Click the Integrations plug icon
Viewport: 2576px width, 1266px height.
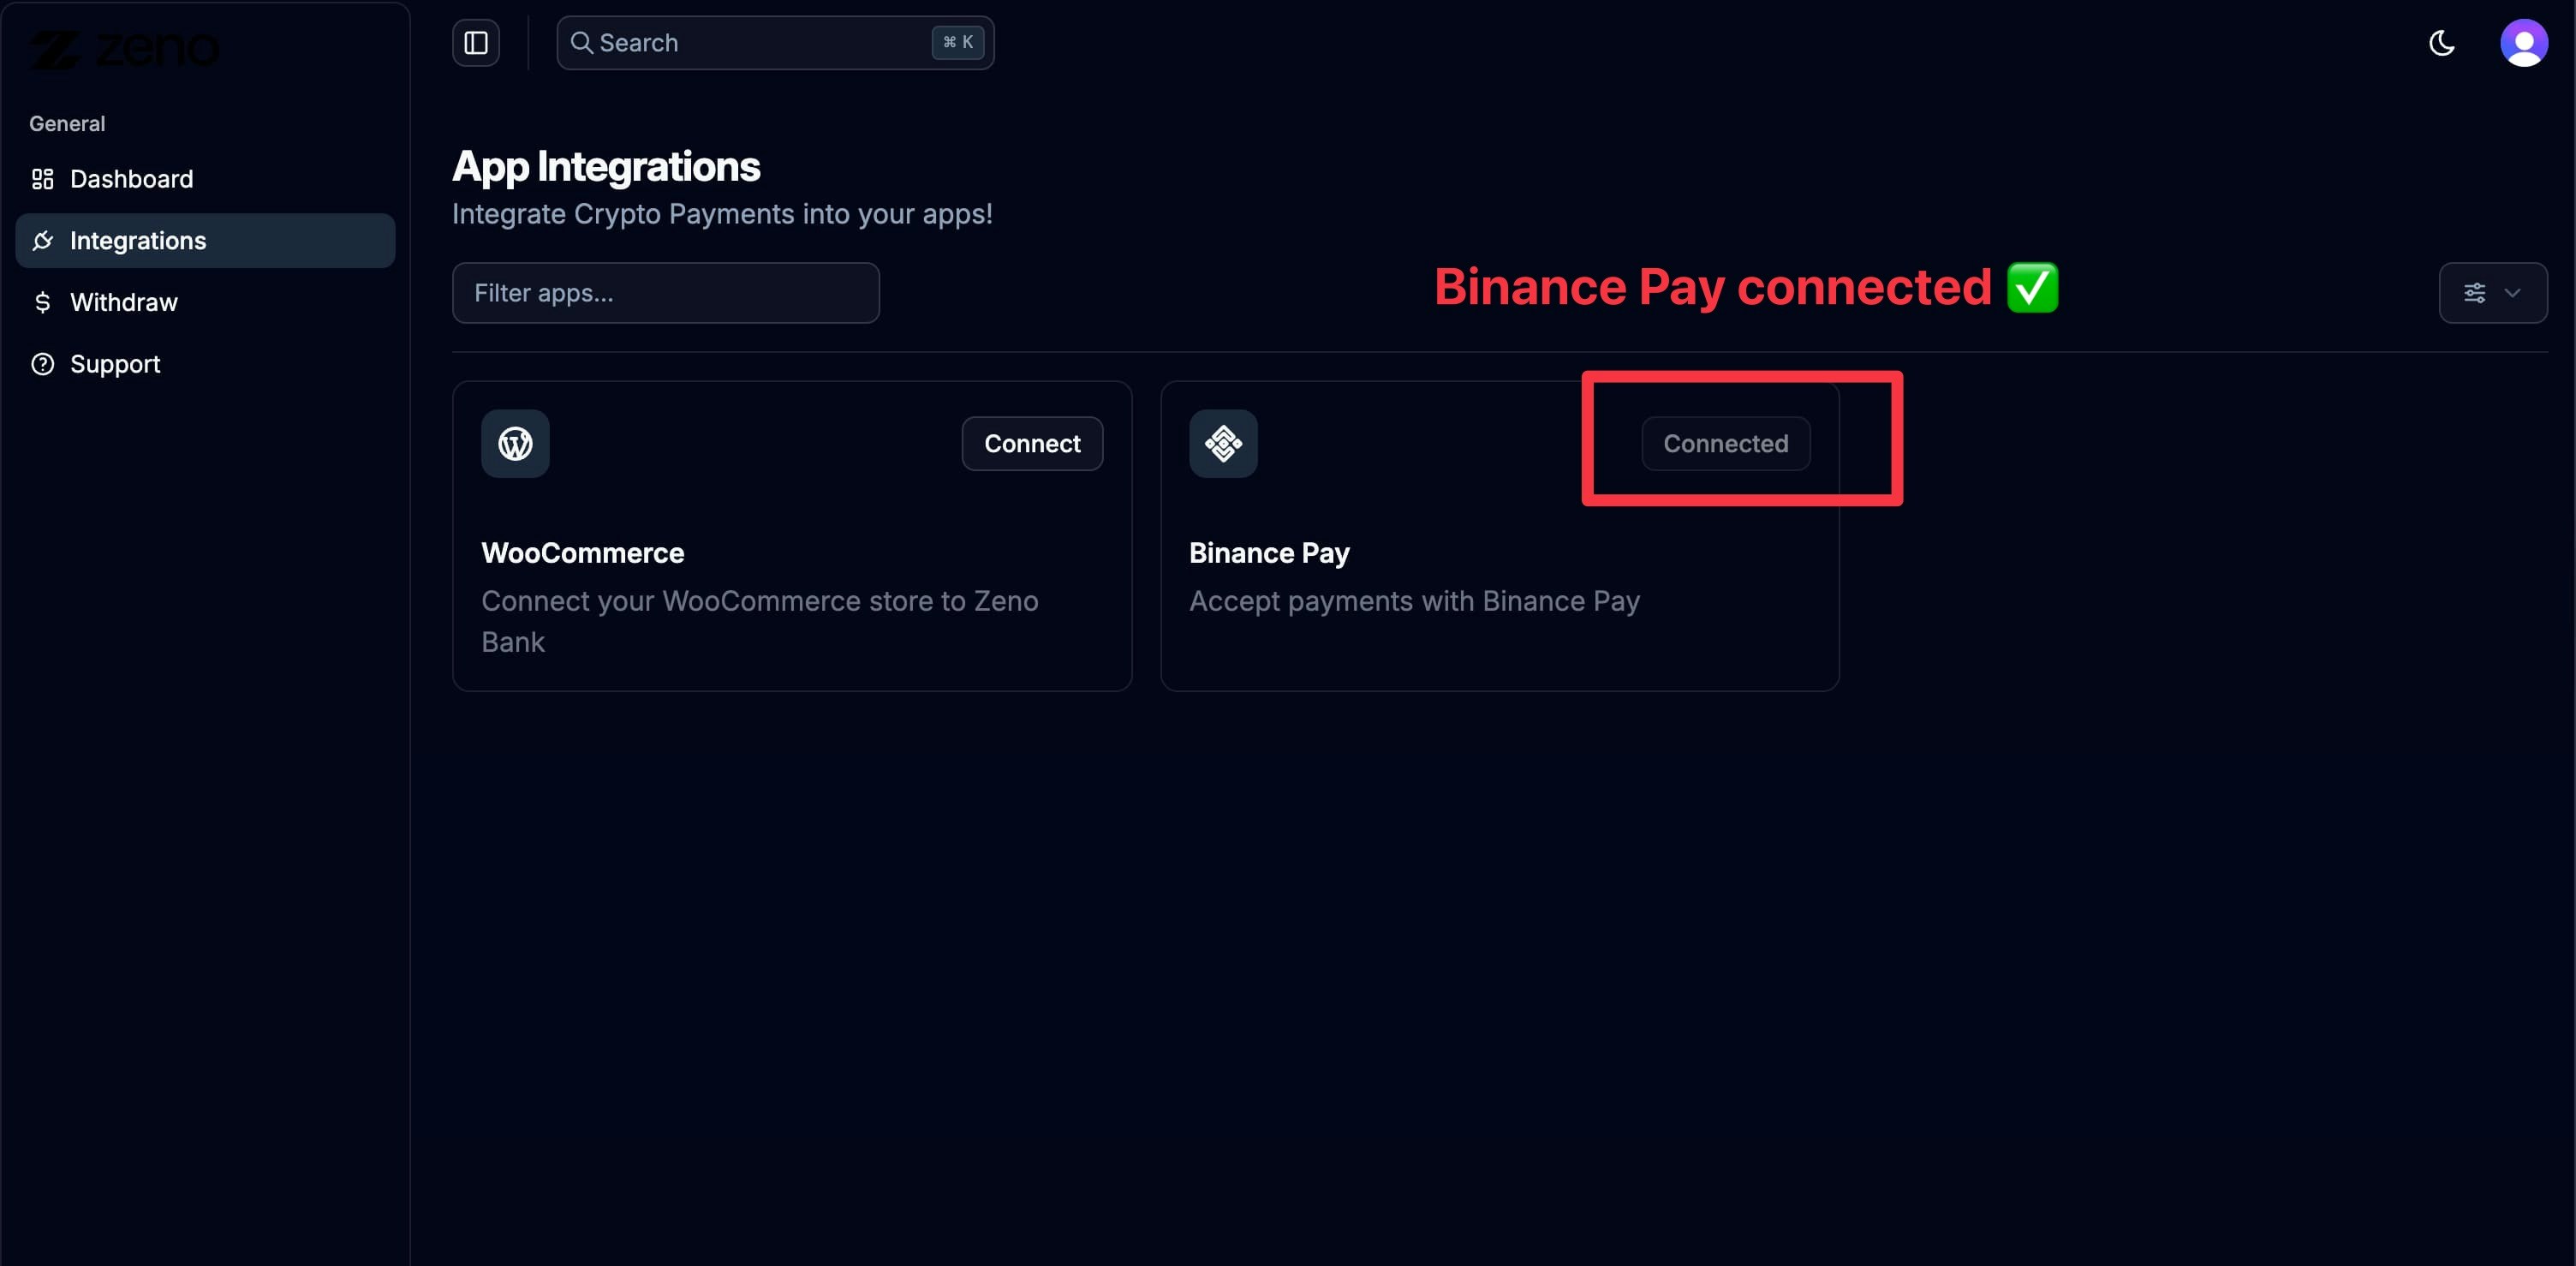[43, 240]
